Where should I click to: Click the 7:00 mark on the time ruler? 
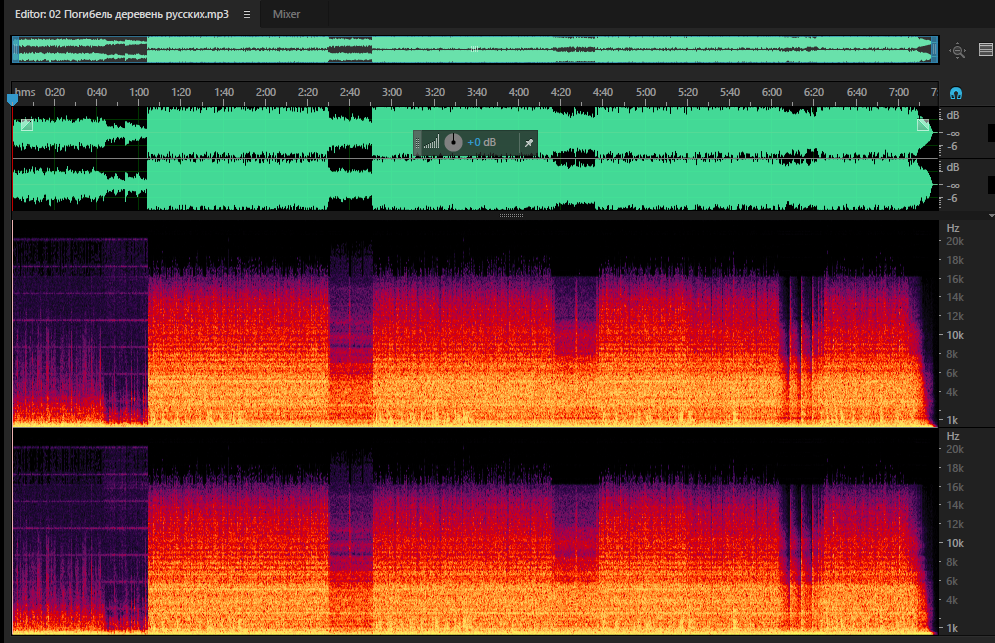(x=899, y=92)
